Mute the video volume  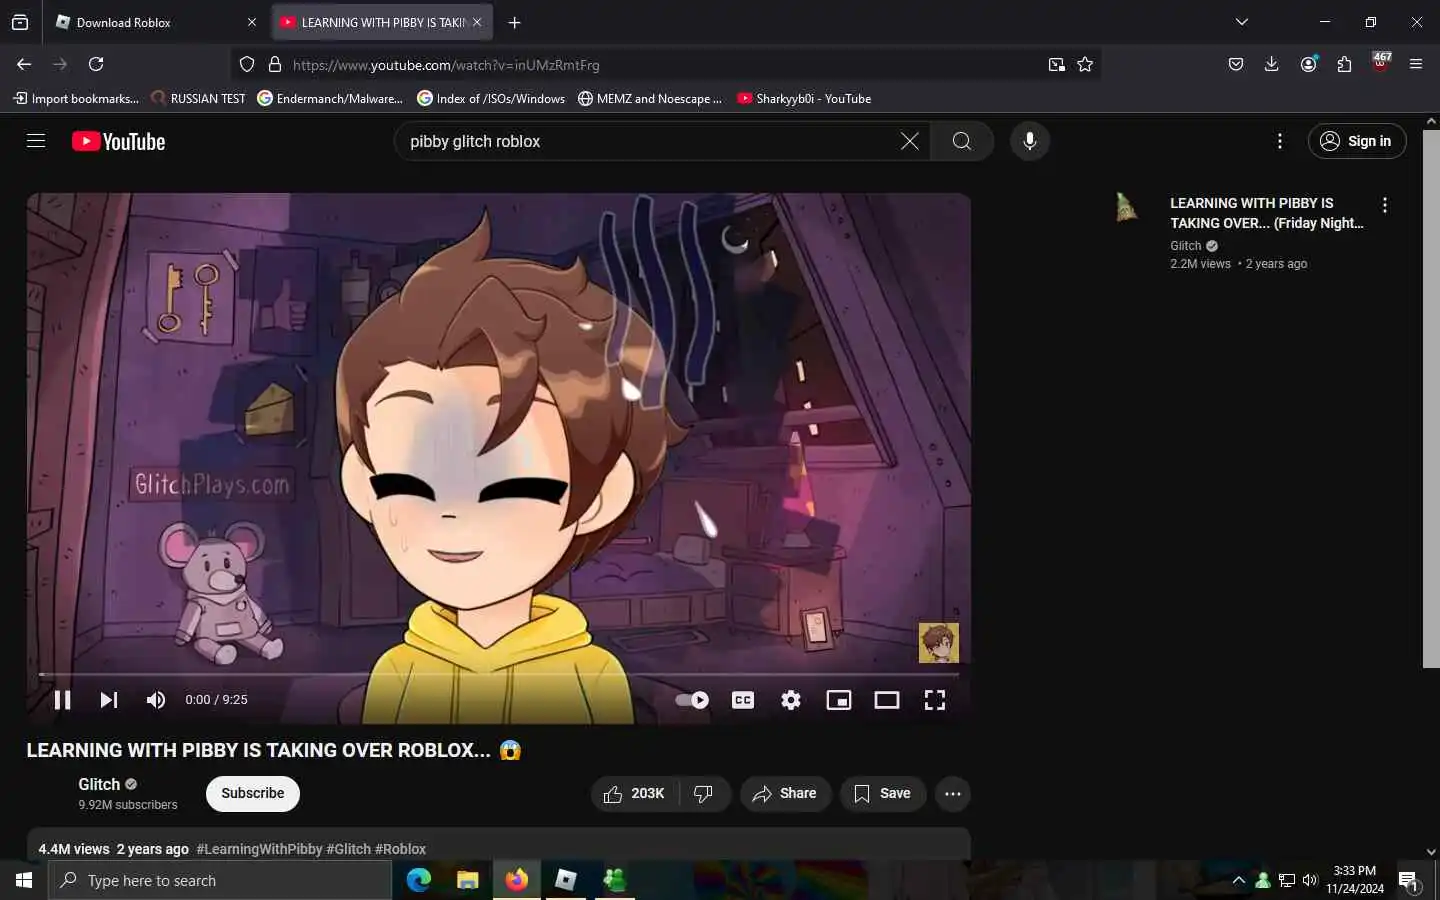click(156, 700)
